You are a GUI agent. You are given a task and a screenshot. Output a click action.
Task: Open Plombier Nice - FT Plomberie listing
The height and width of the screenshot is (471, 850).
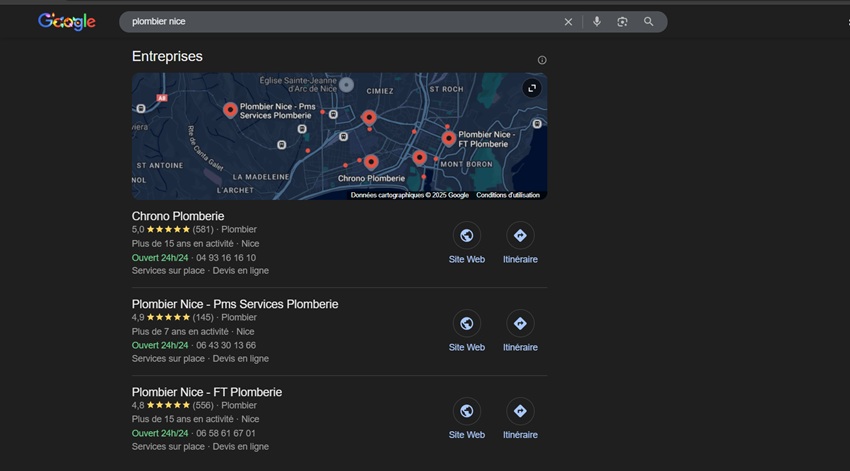pyautogui.click(x=207, y=392)
